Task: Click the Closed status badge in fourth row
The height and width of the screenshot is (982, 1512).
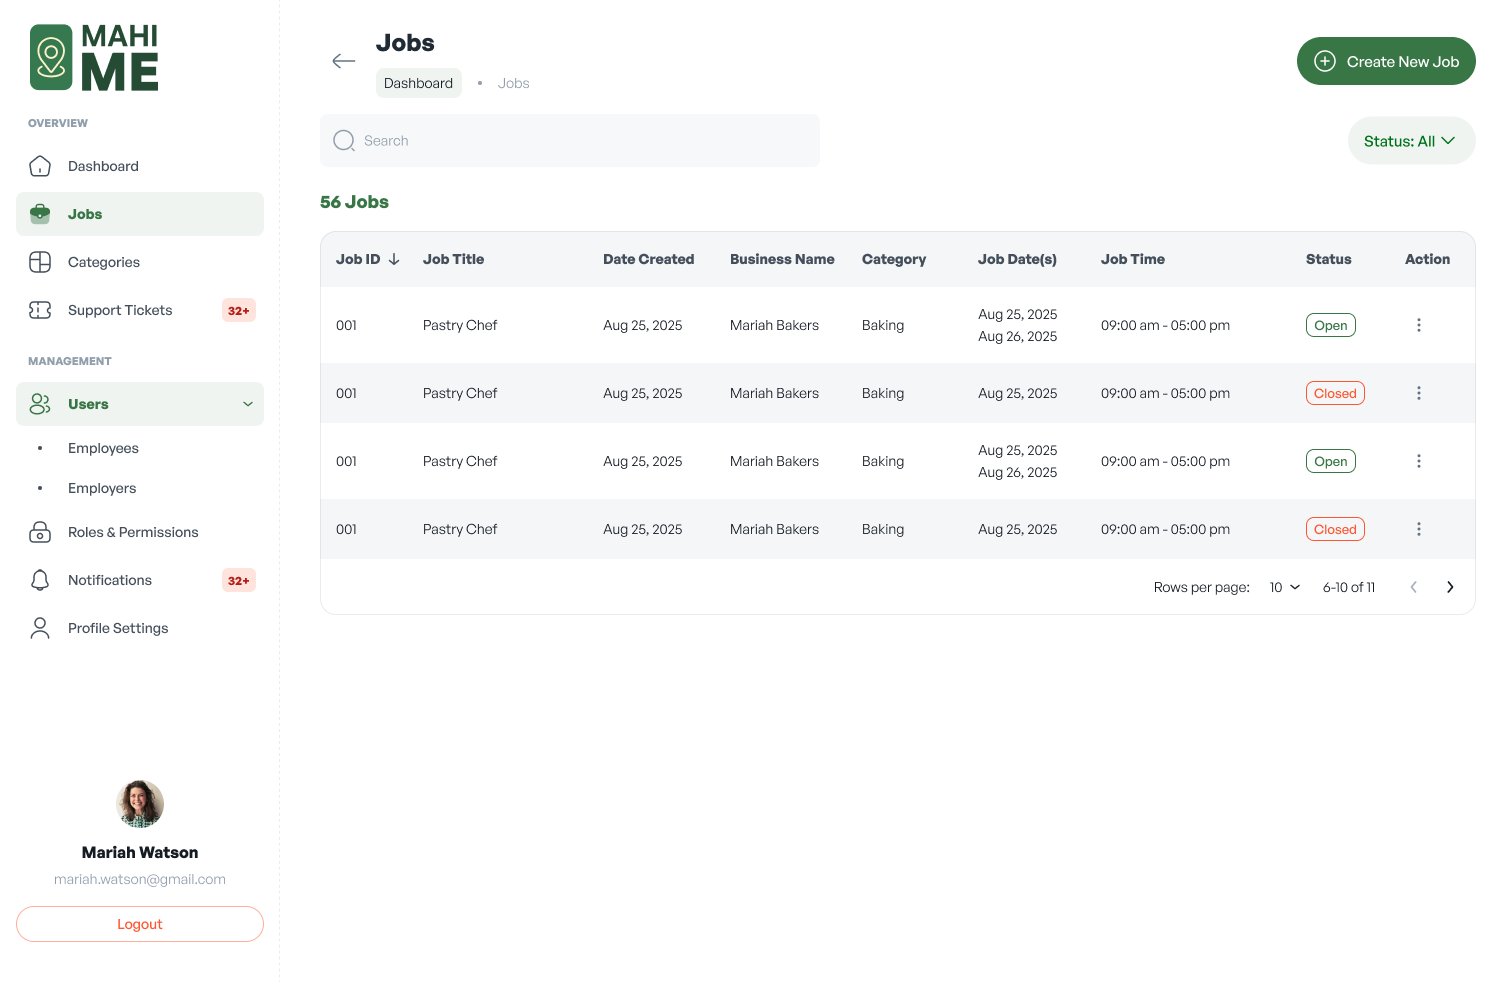Action: [x=1335, y=529]
